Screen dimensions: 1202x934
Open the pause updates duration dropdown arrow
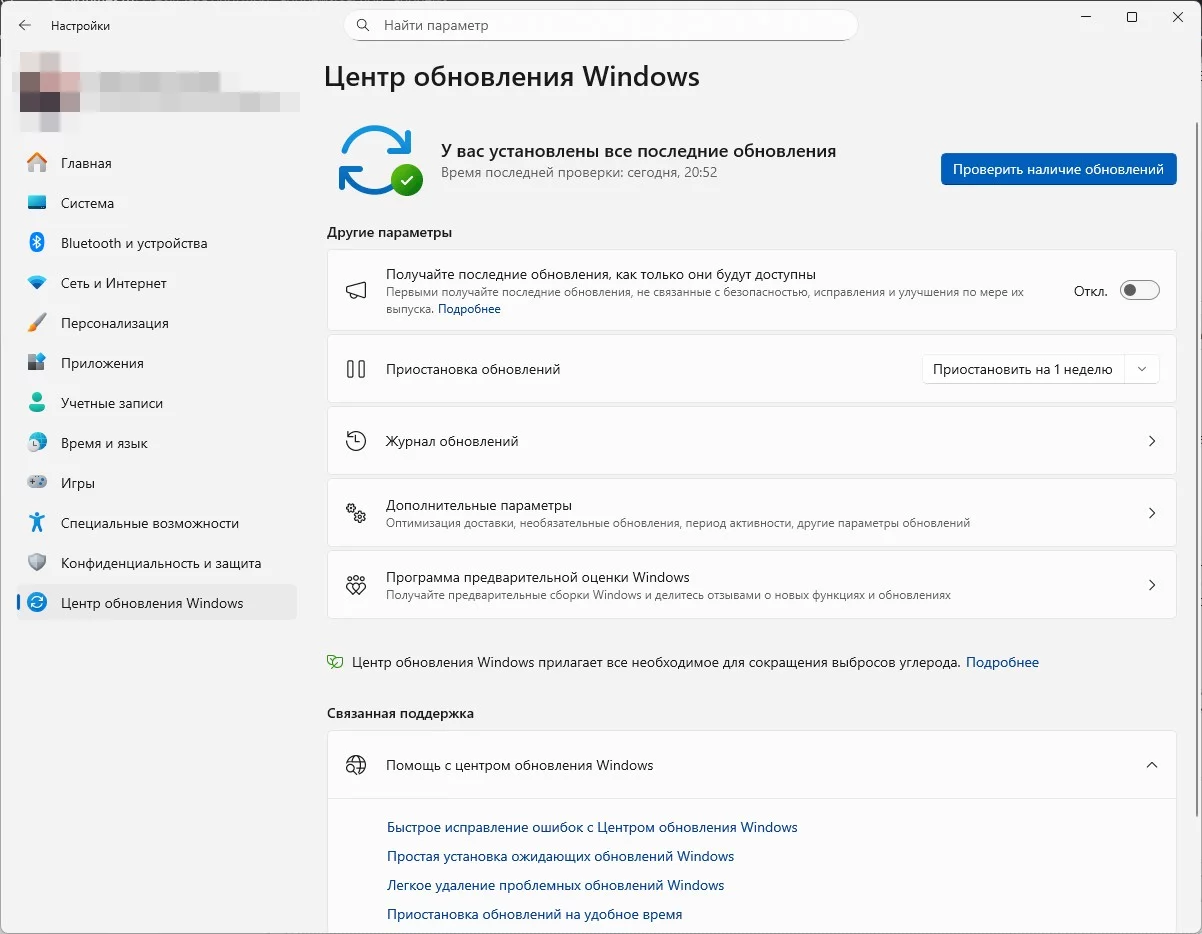pyautogui.click(x=1142, y=369)
